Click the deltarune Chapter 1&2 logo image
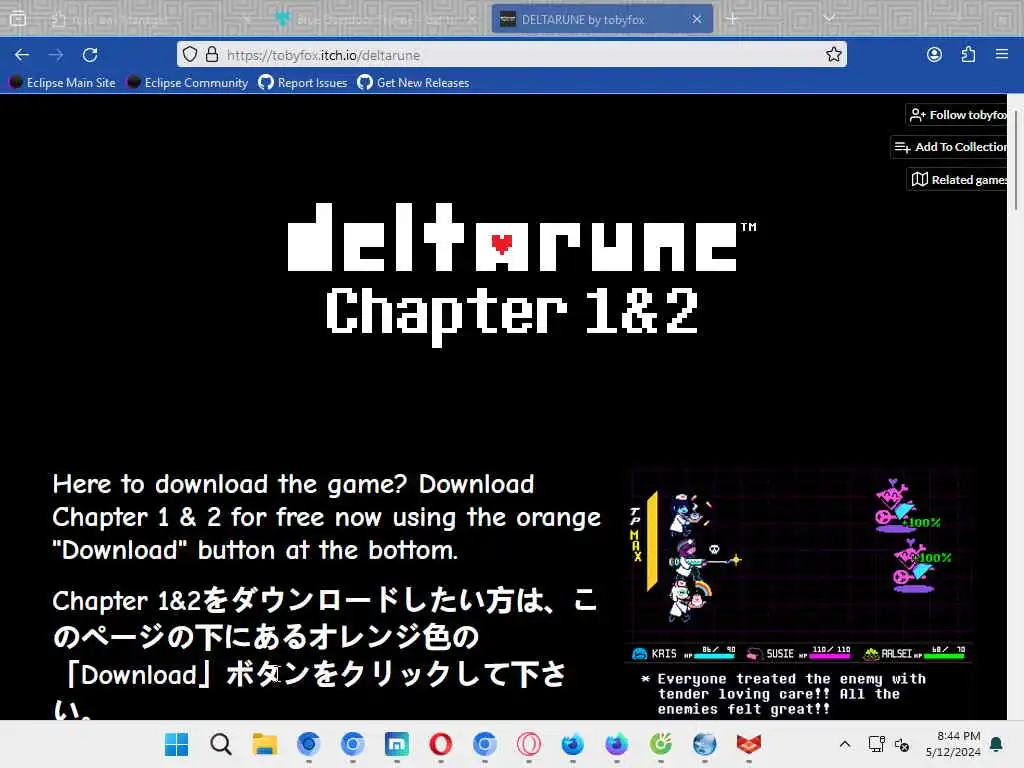Screen dimensions: 1024x768 (x=521, y=274)
